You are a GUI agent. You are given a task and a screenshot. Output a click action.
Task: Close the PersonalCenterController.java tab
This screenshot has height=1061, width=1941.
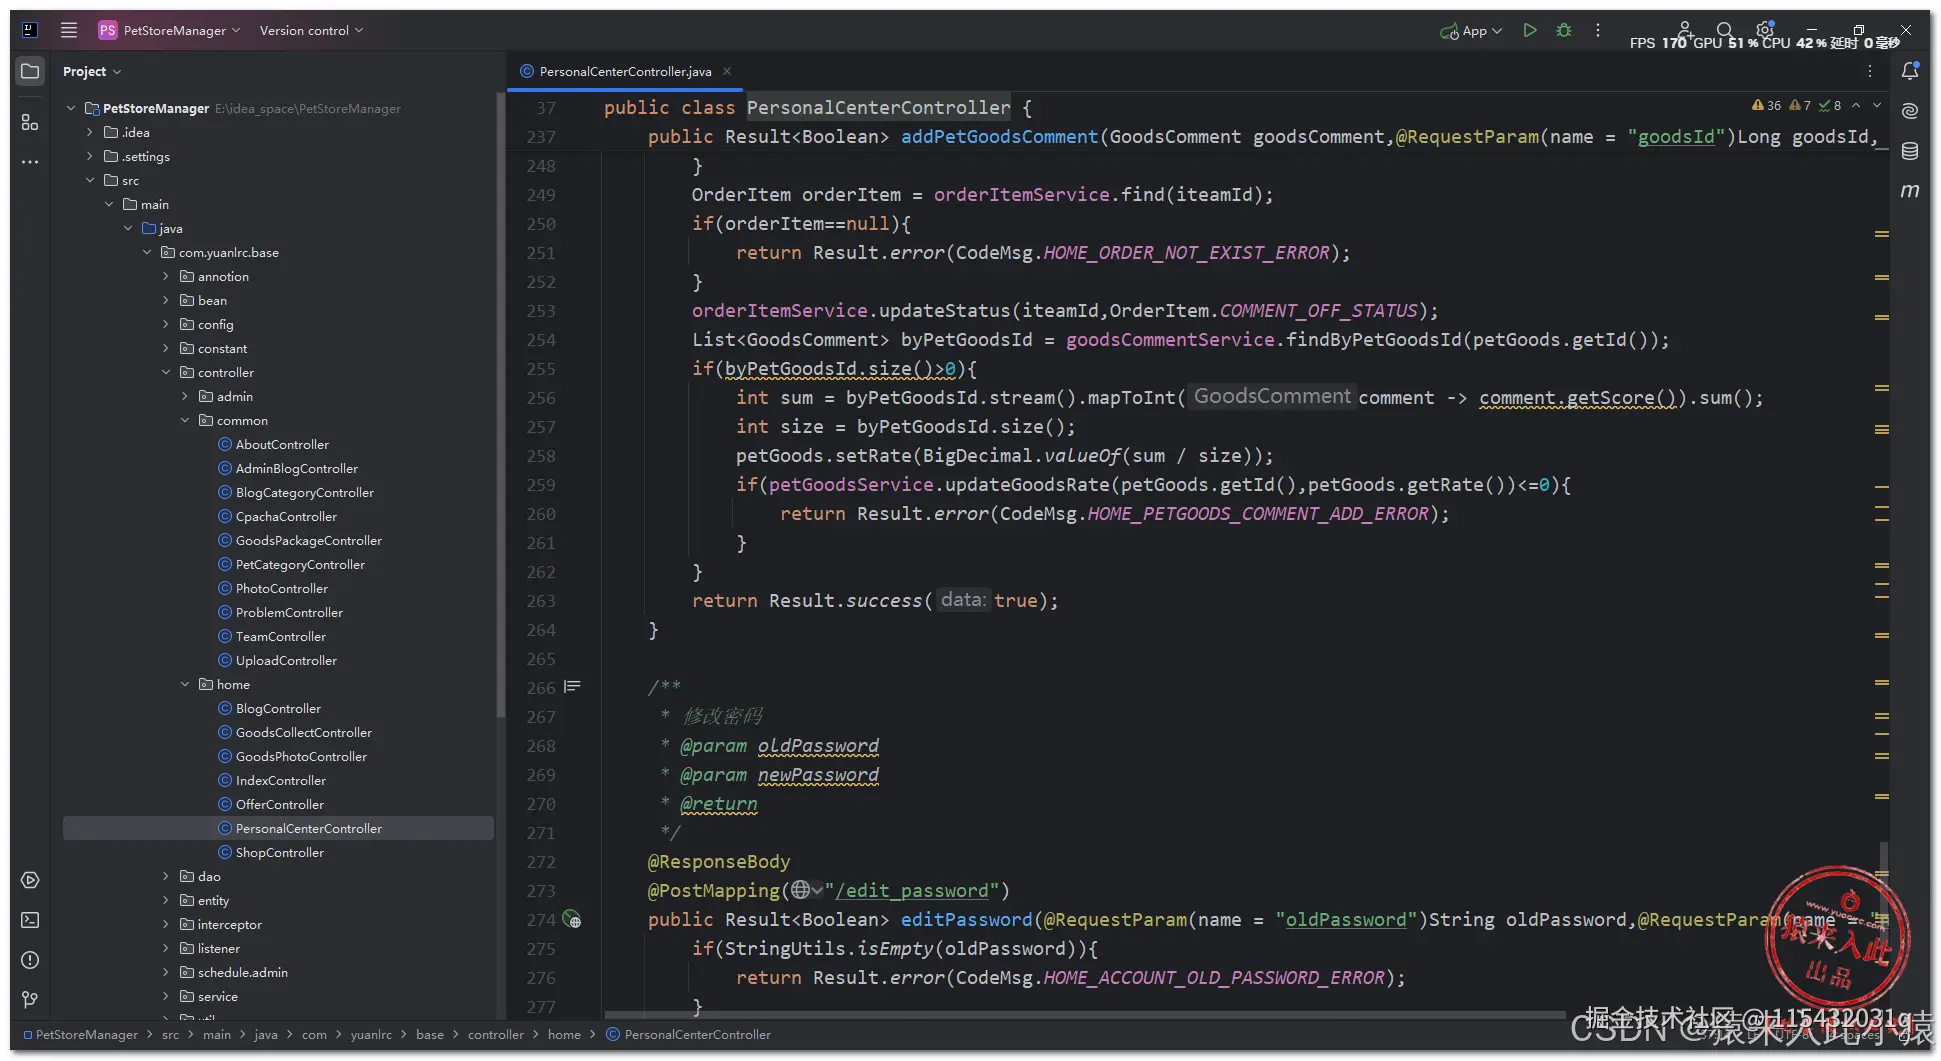coord(728,71)
